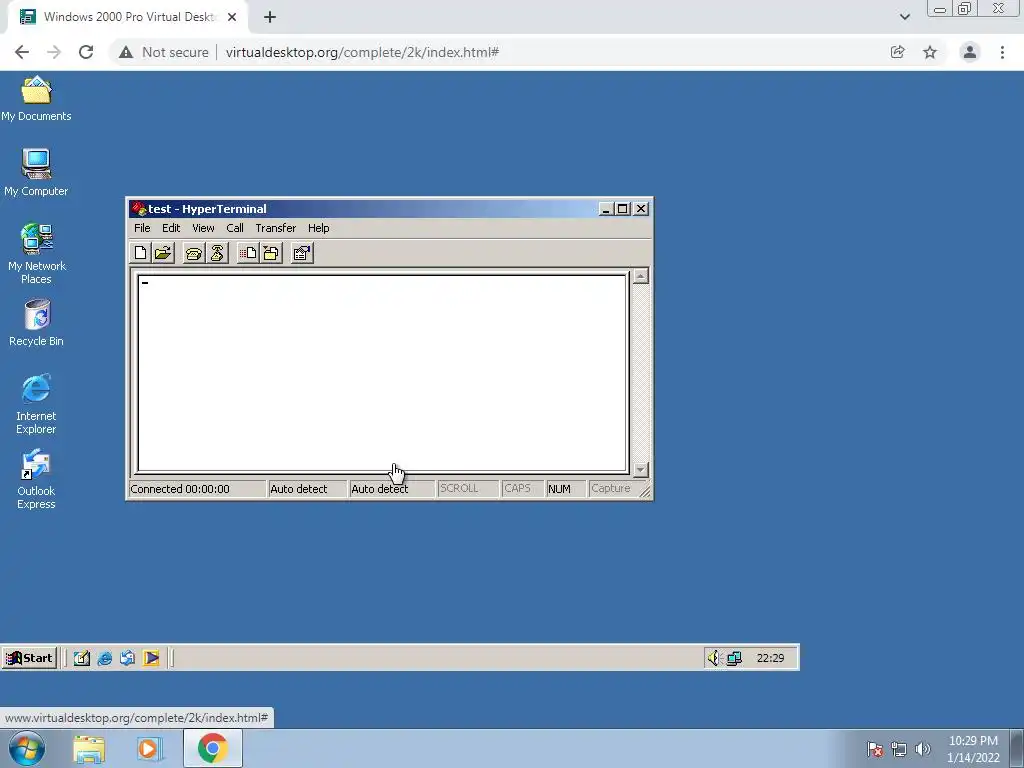Reload the page in Chrome

click(x=86, y=52)
